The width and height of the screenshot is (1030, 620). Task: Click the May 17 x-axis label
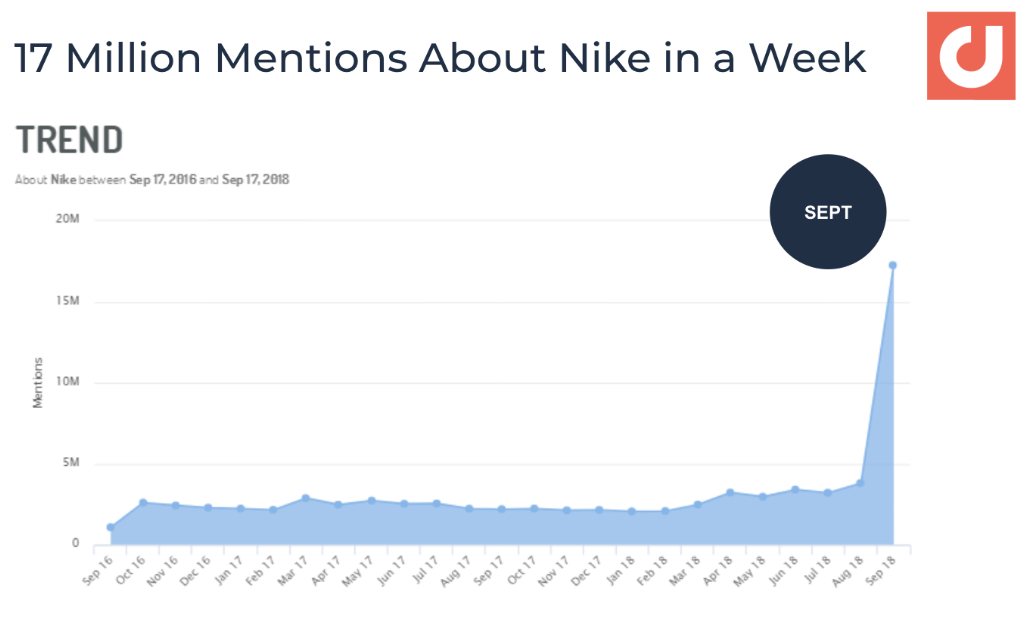point(357,570)
